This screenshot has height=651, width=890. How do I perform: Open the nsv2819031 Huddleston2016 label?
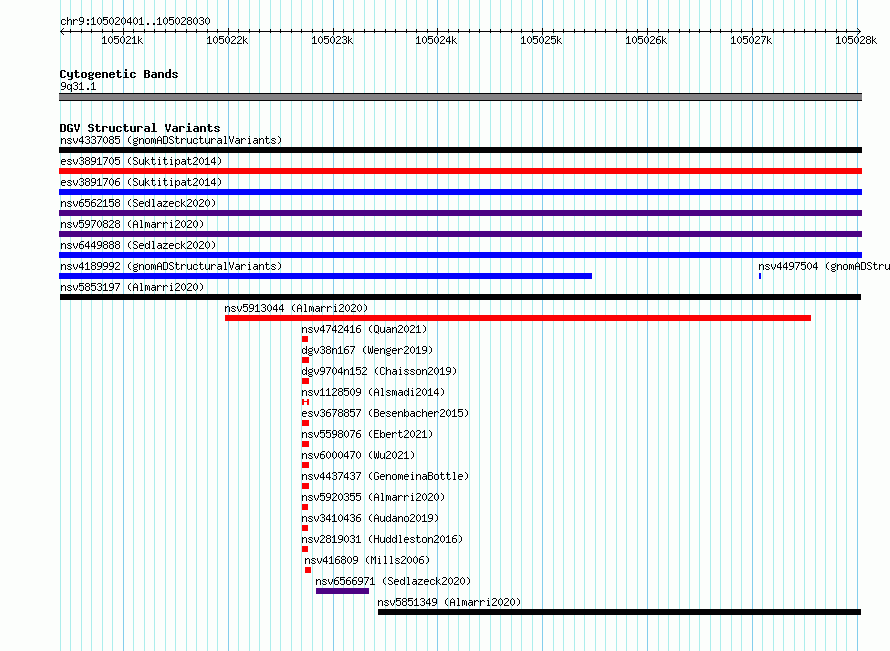[382, 539]
